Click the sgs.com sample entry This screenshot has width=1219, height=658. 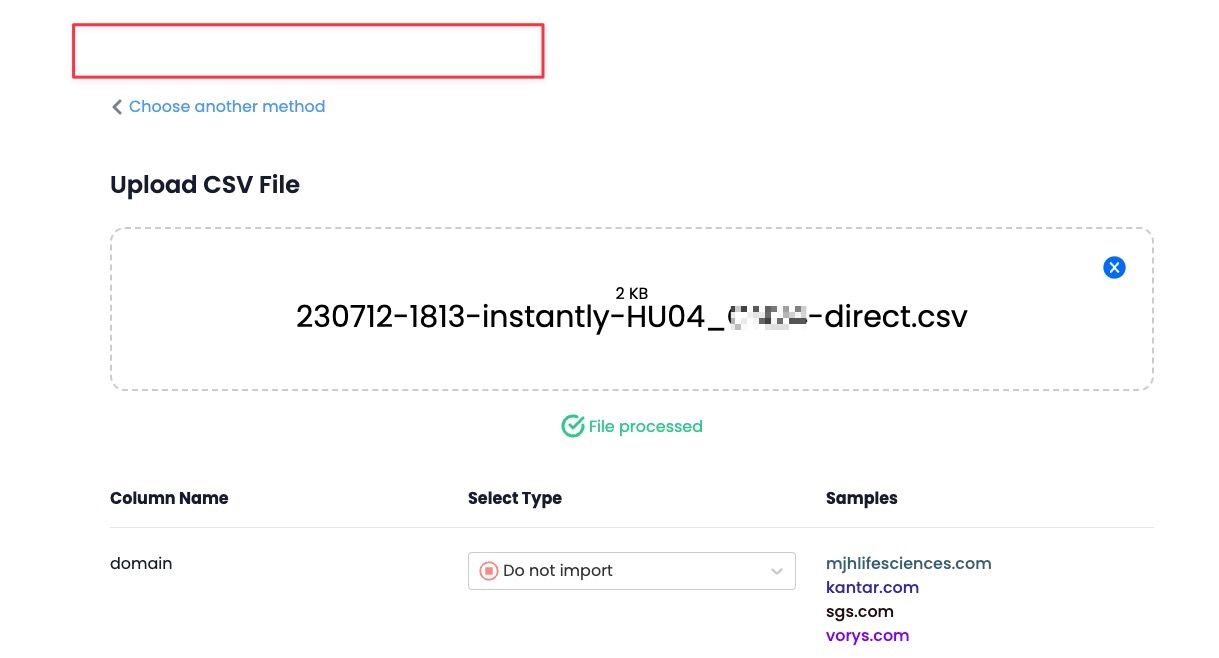(859, 612)
